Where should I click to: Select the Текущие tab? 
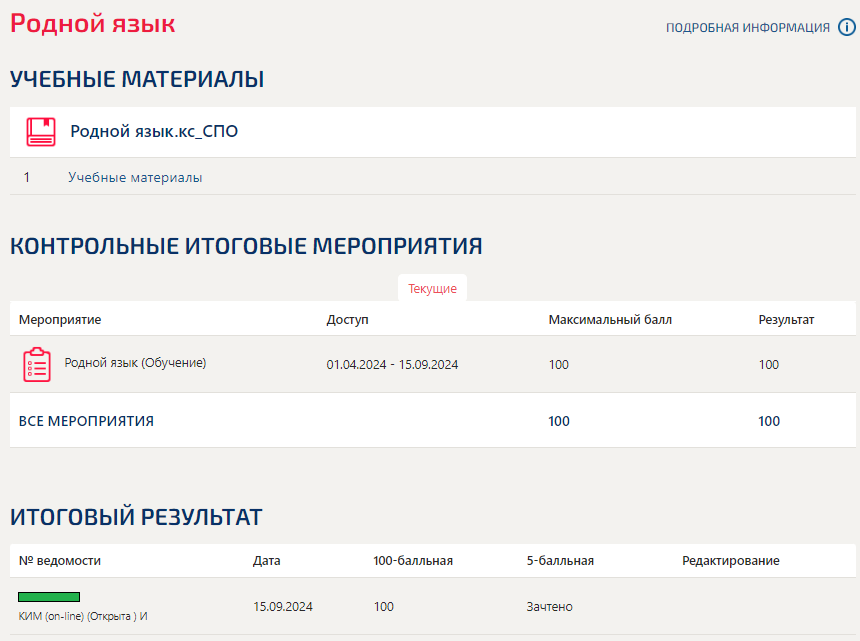click(432, 288)
